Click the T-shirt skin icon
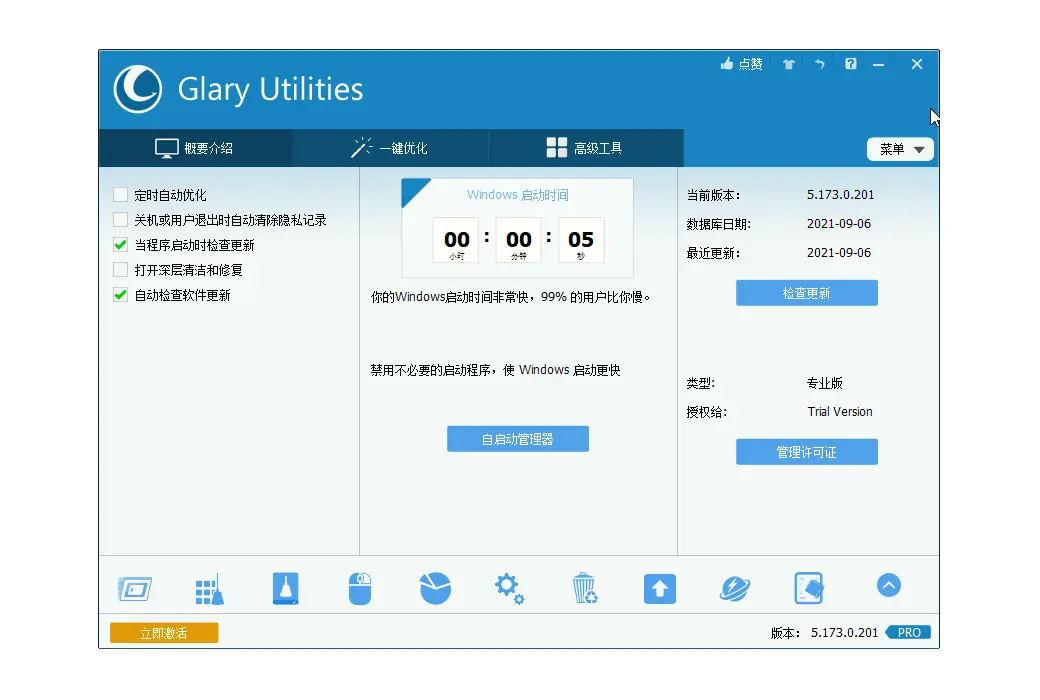 (789, 64)
